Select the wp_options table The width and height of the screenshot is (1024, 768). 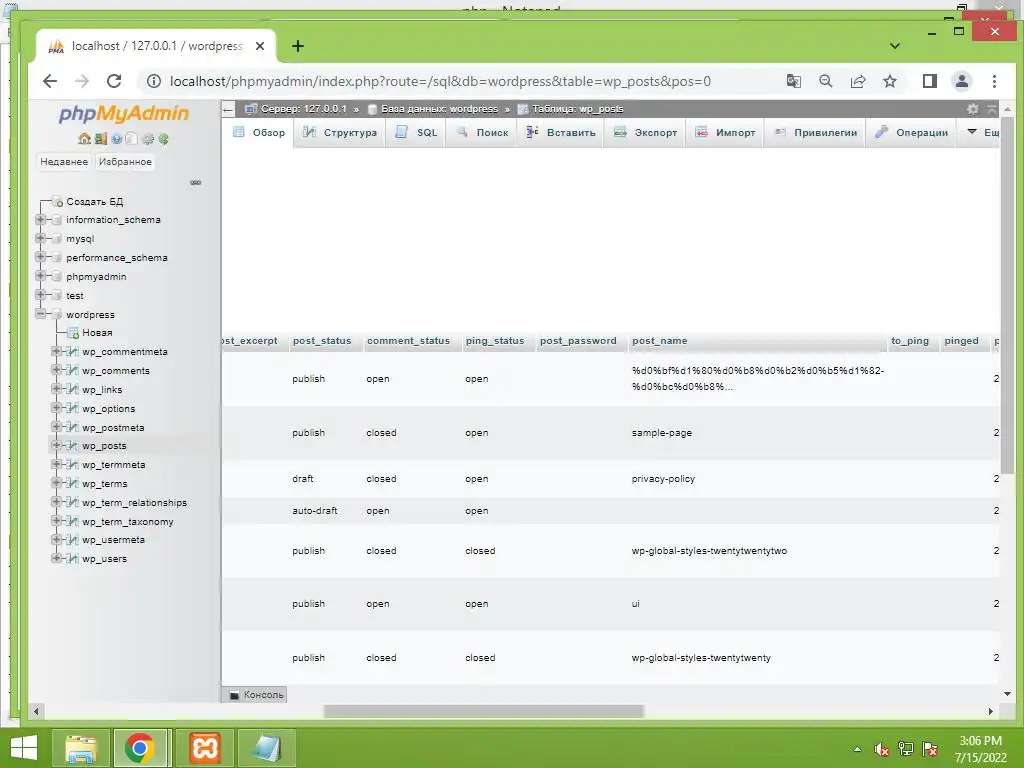[108, 408]
